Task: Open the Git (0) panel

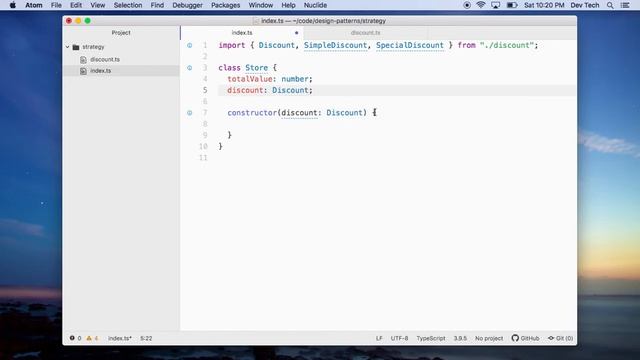Action: 560,338
